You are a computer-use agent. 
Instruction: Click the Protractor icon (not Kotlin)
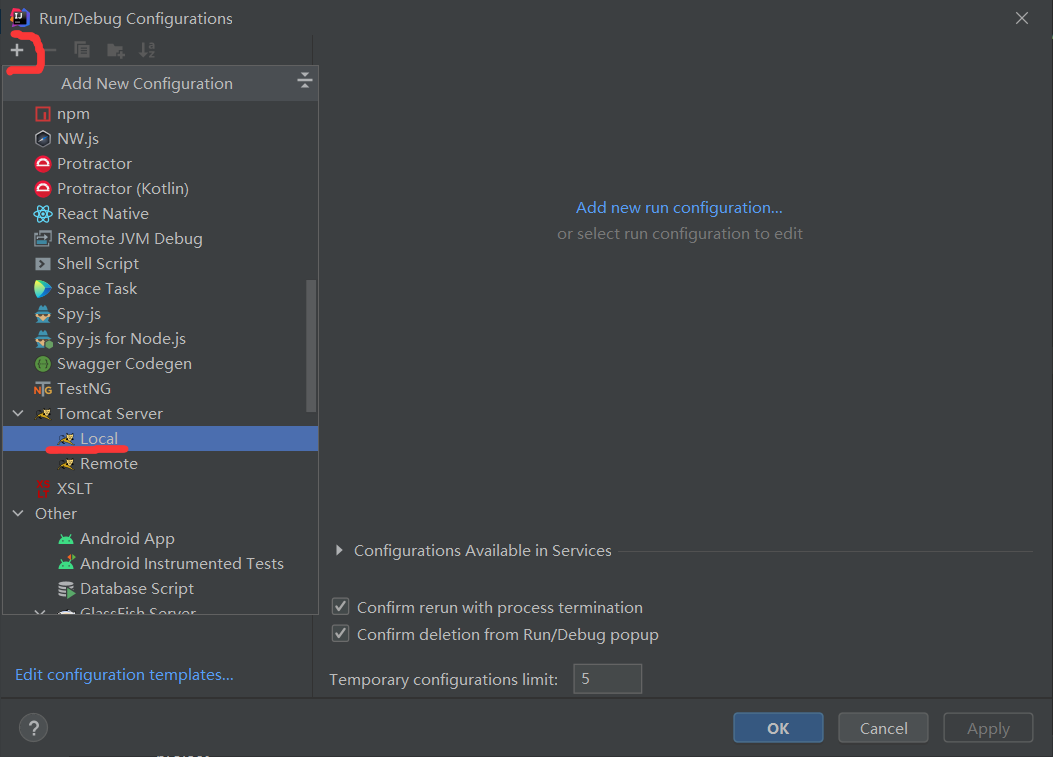(43, 164)
